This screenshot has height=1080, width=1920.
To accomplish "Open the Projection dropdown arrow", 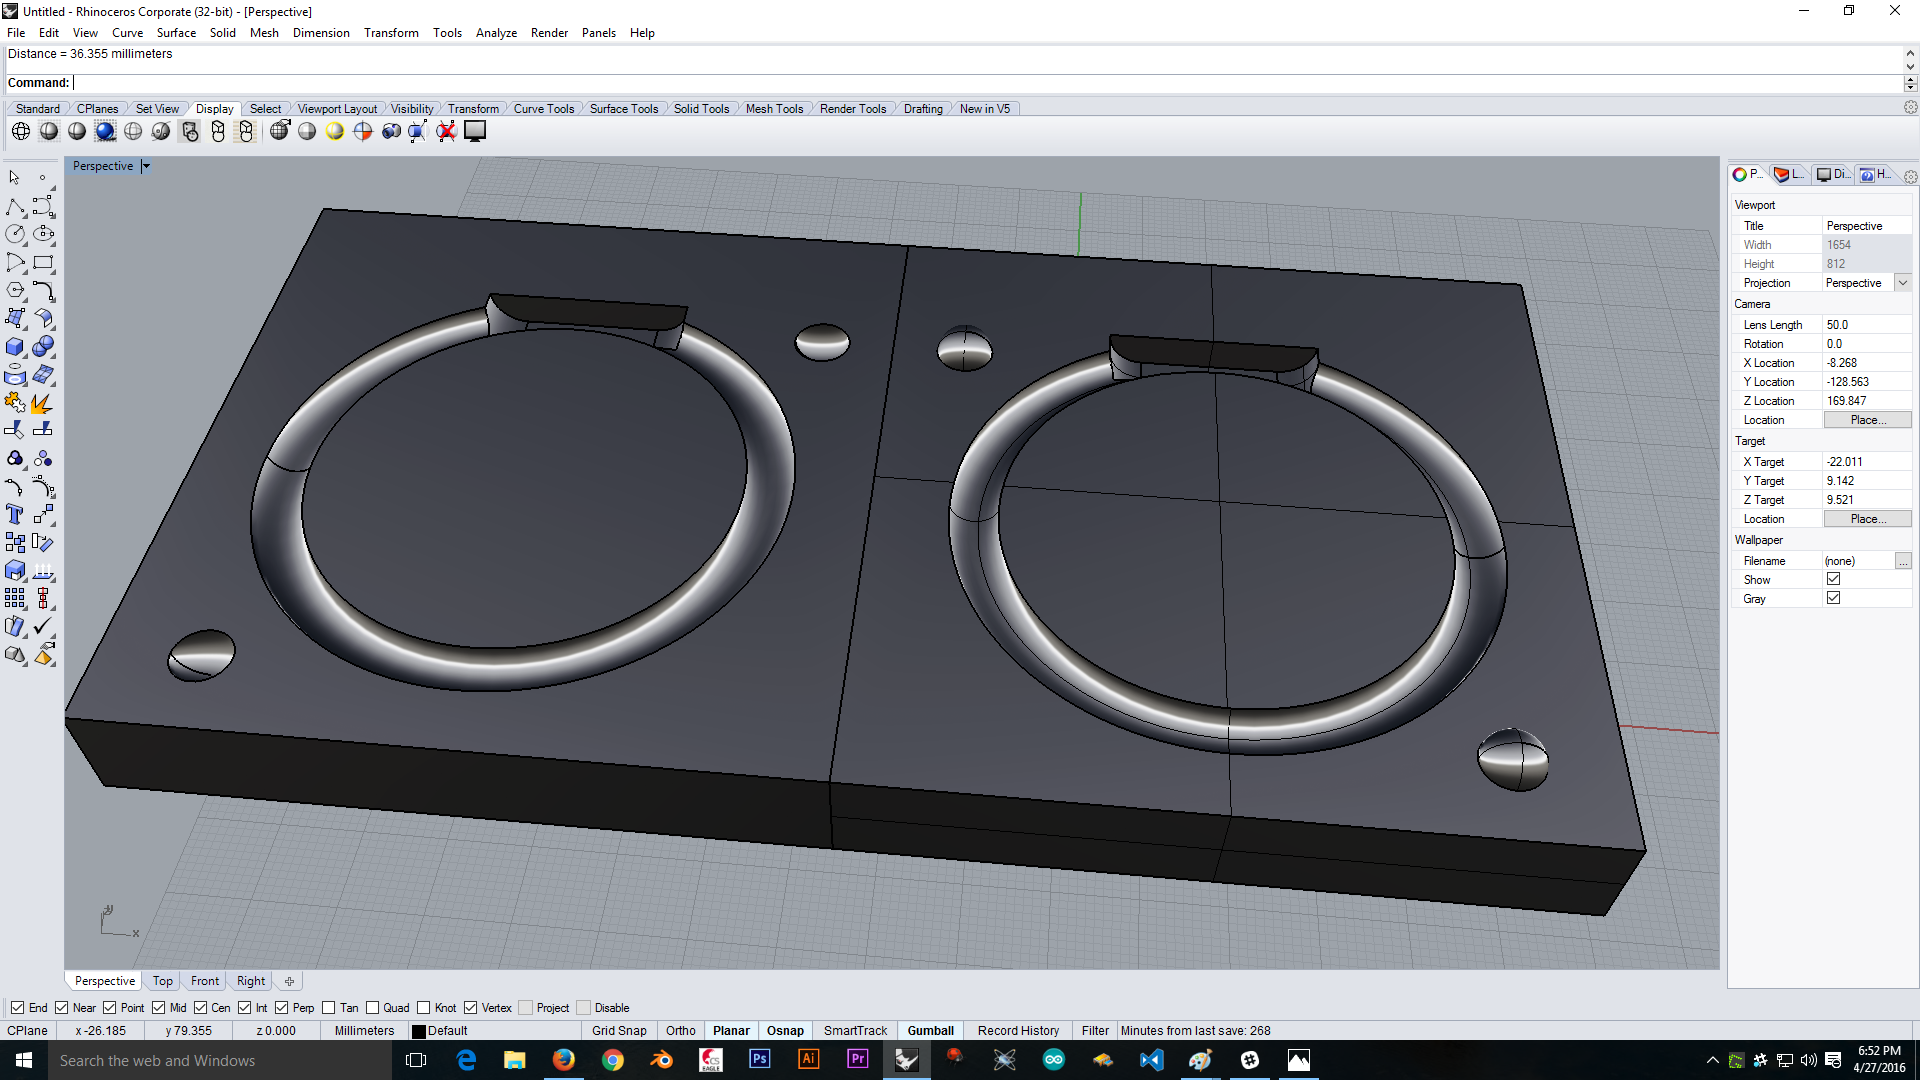I will point(1903,283).
